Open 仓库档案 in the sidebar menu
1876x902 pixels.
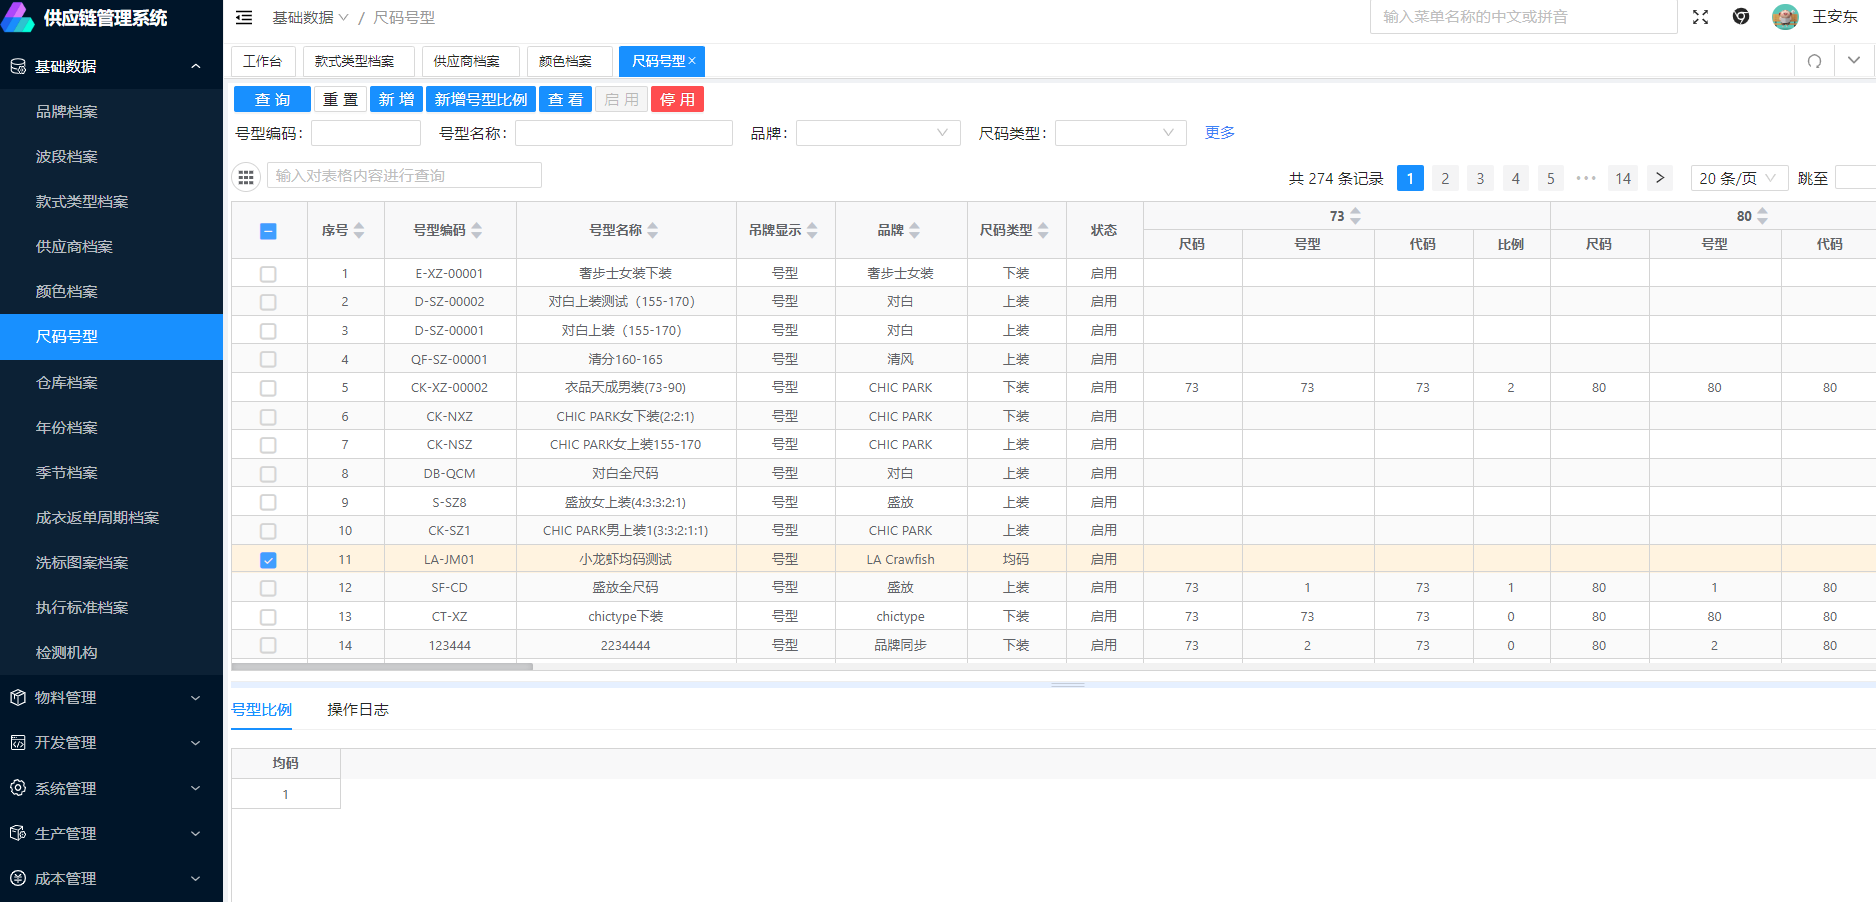point(67,383)
